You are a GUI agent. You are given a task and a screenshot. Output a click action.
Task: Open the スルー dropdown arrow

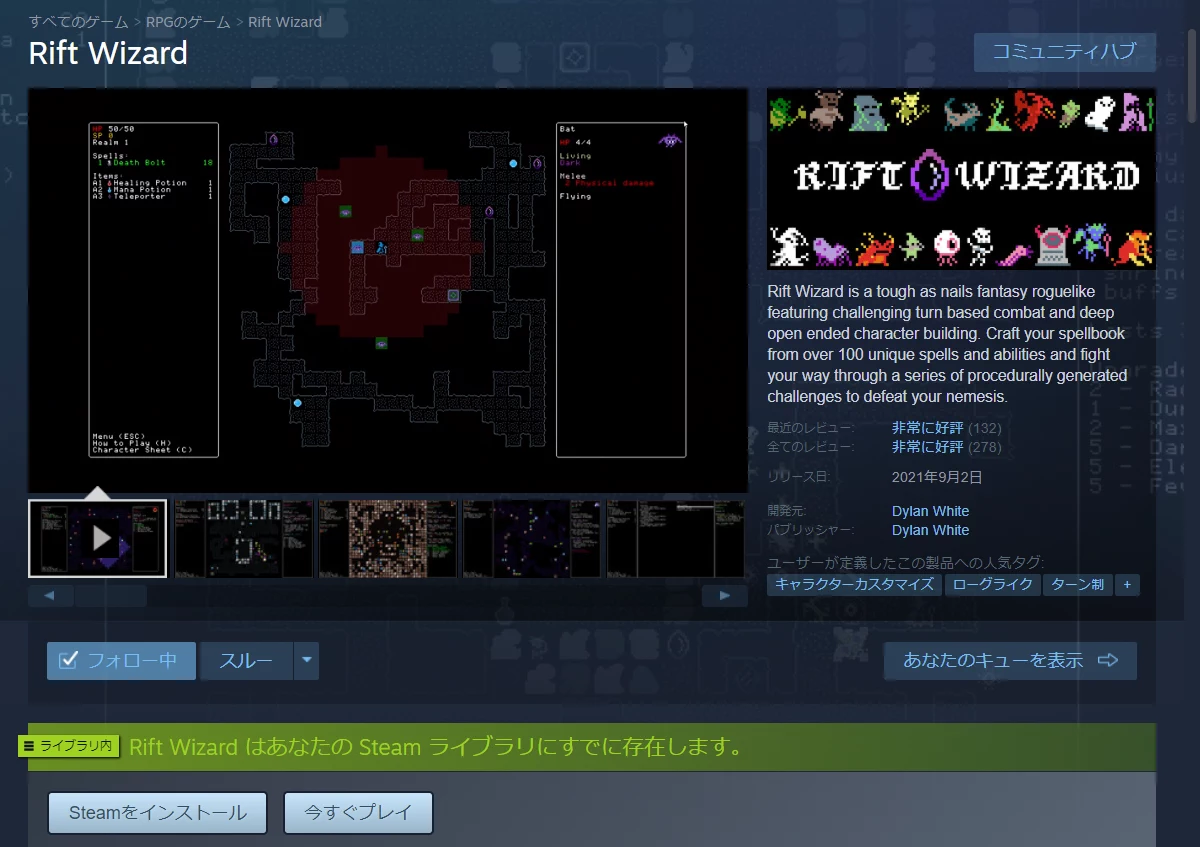click(x=307, y=661)
